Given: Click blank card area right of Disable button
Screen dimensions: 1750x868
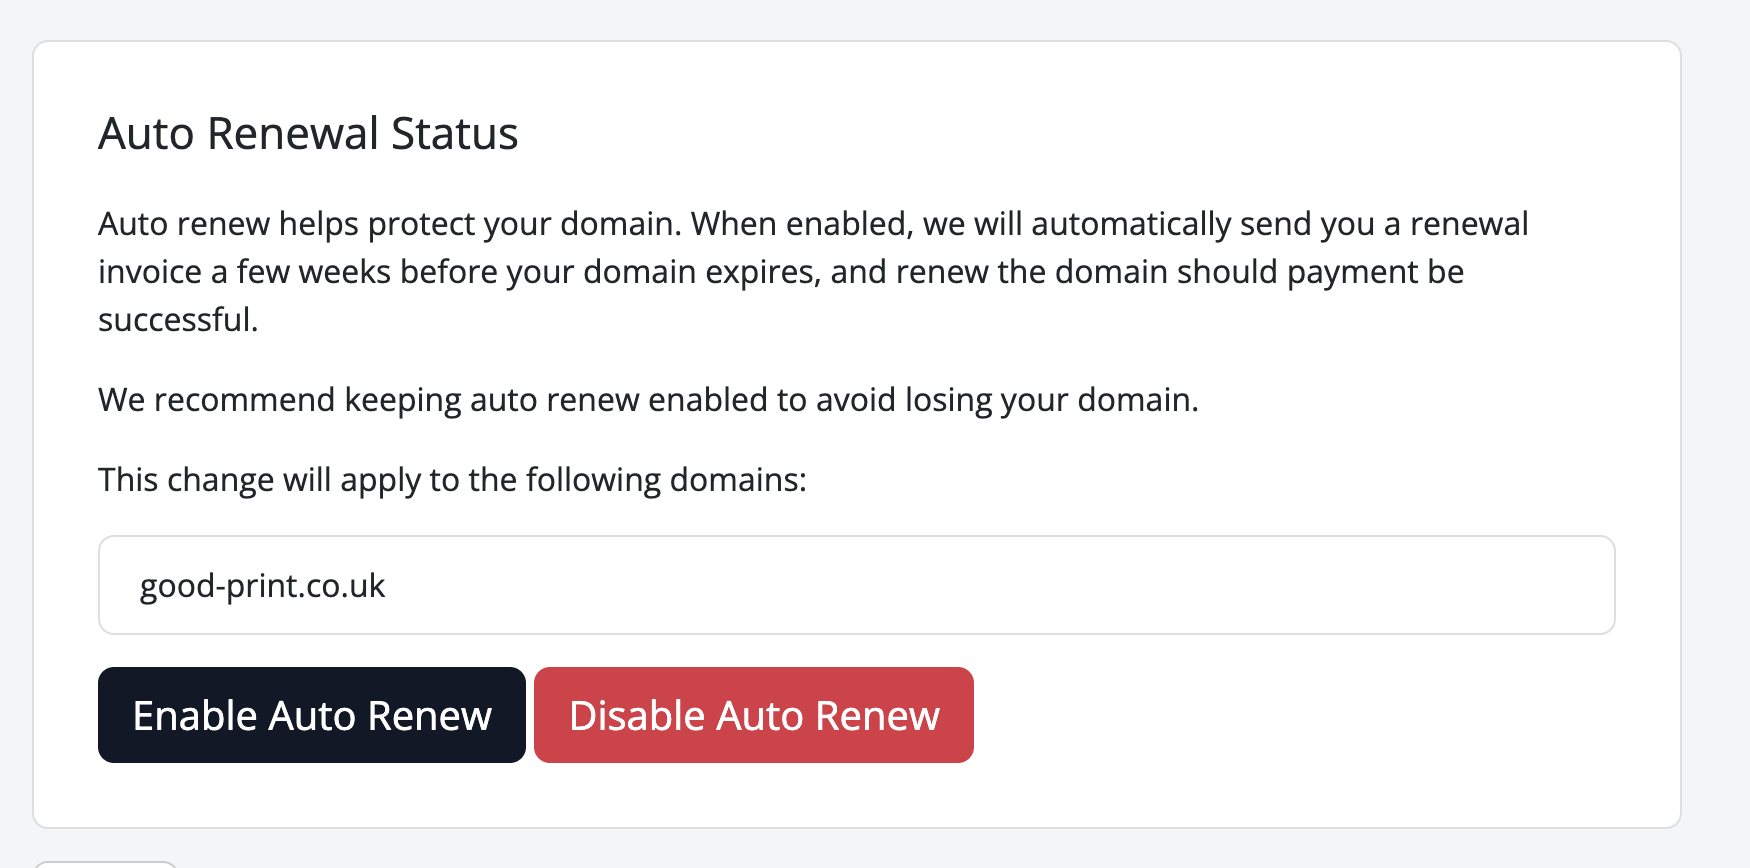Looking at the screenshot, I should 1300,715.
